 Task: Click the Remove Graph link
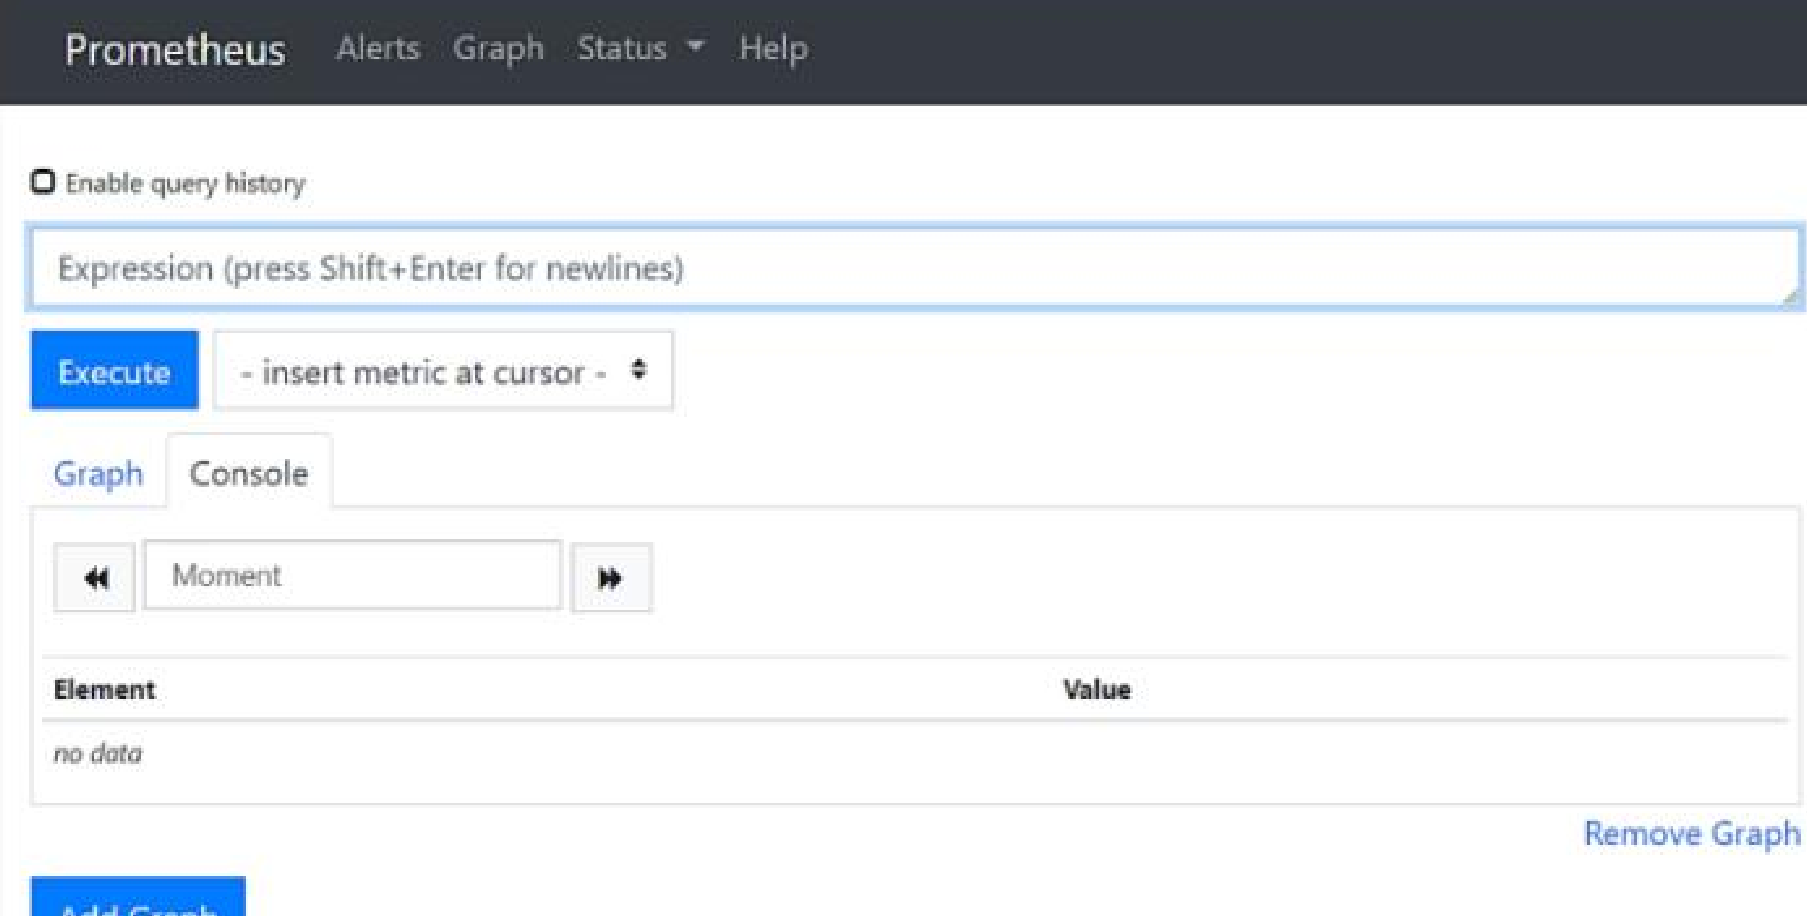[1692, 834]
